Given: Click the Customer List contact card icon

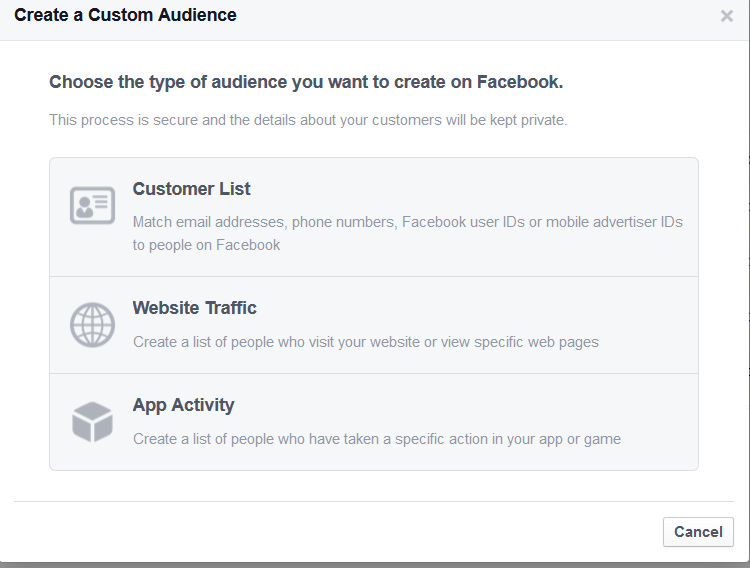Looking at the screenshot, I should coord(92,205).
